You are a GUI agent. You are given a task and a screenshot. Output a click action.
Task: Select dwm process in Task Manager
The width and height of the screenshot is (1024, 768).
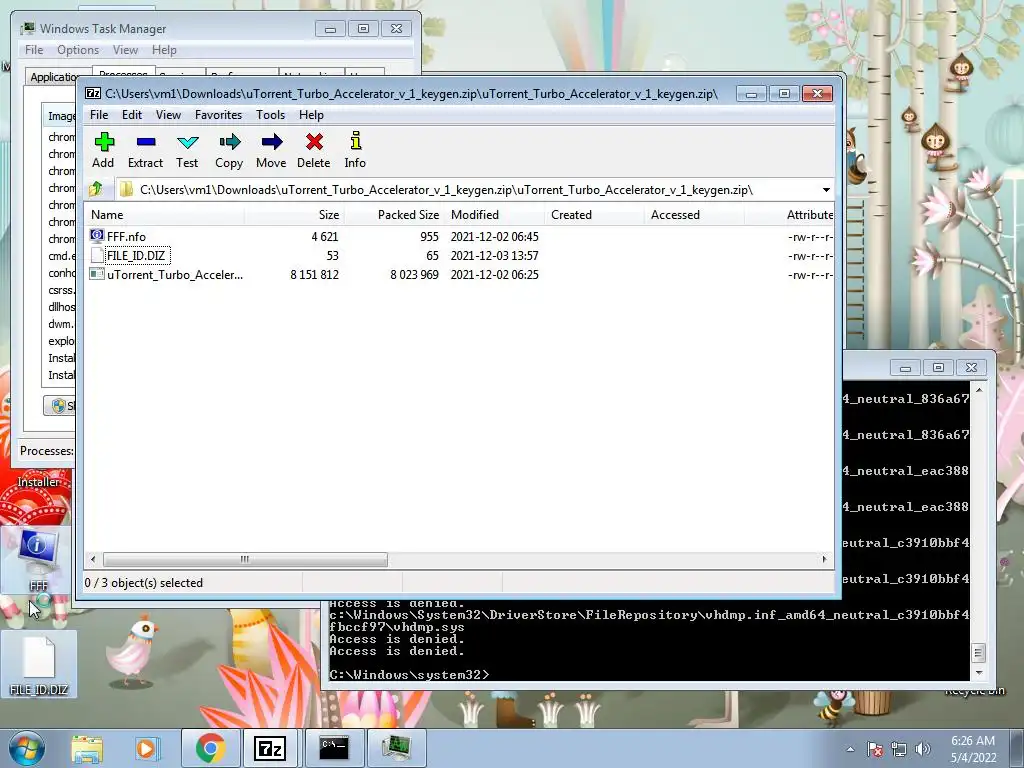click(61, 324)
